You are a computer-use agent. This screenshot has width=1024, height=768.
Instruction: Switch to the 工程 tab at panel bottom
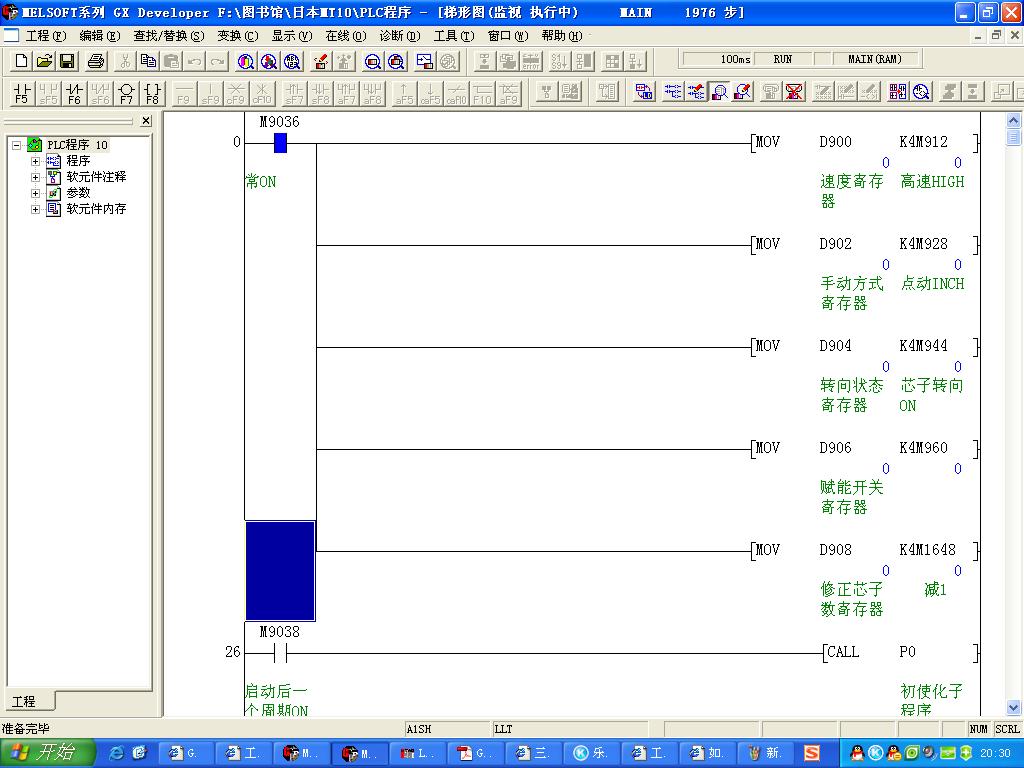click(24, 701)
